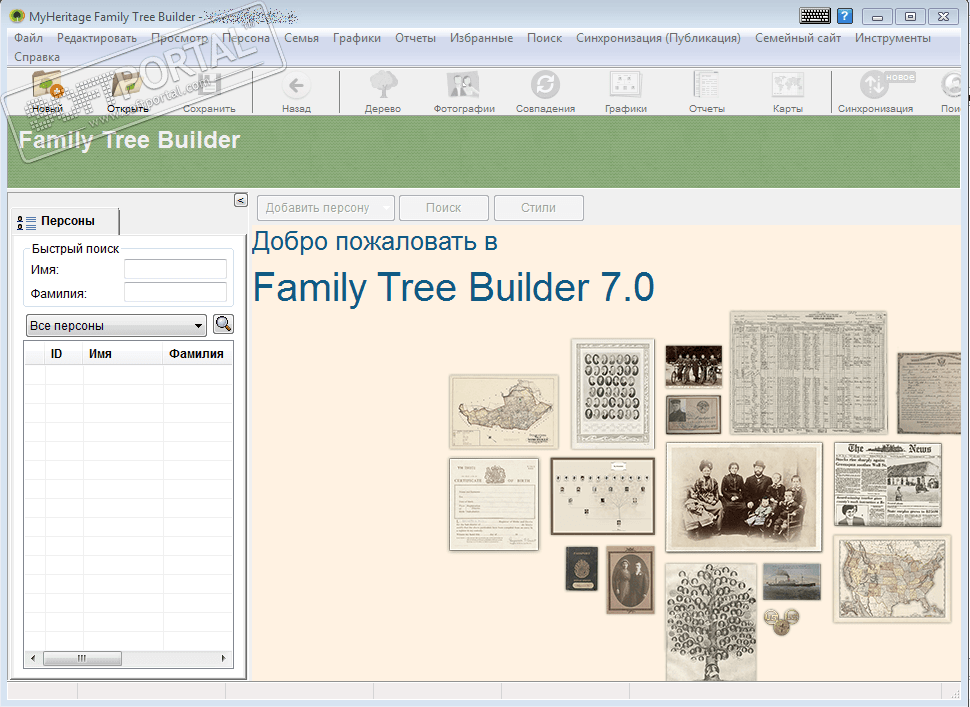Click the right scroll arrow of persons list
Screen dimensions: 970x707
click(223, 658)
